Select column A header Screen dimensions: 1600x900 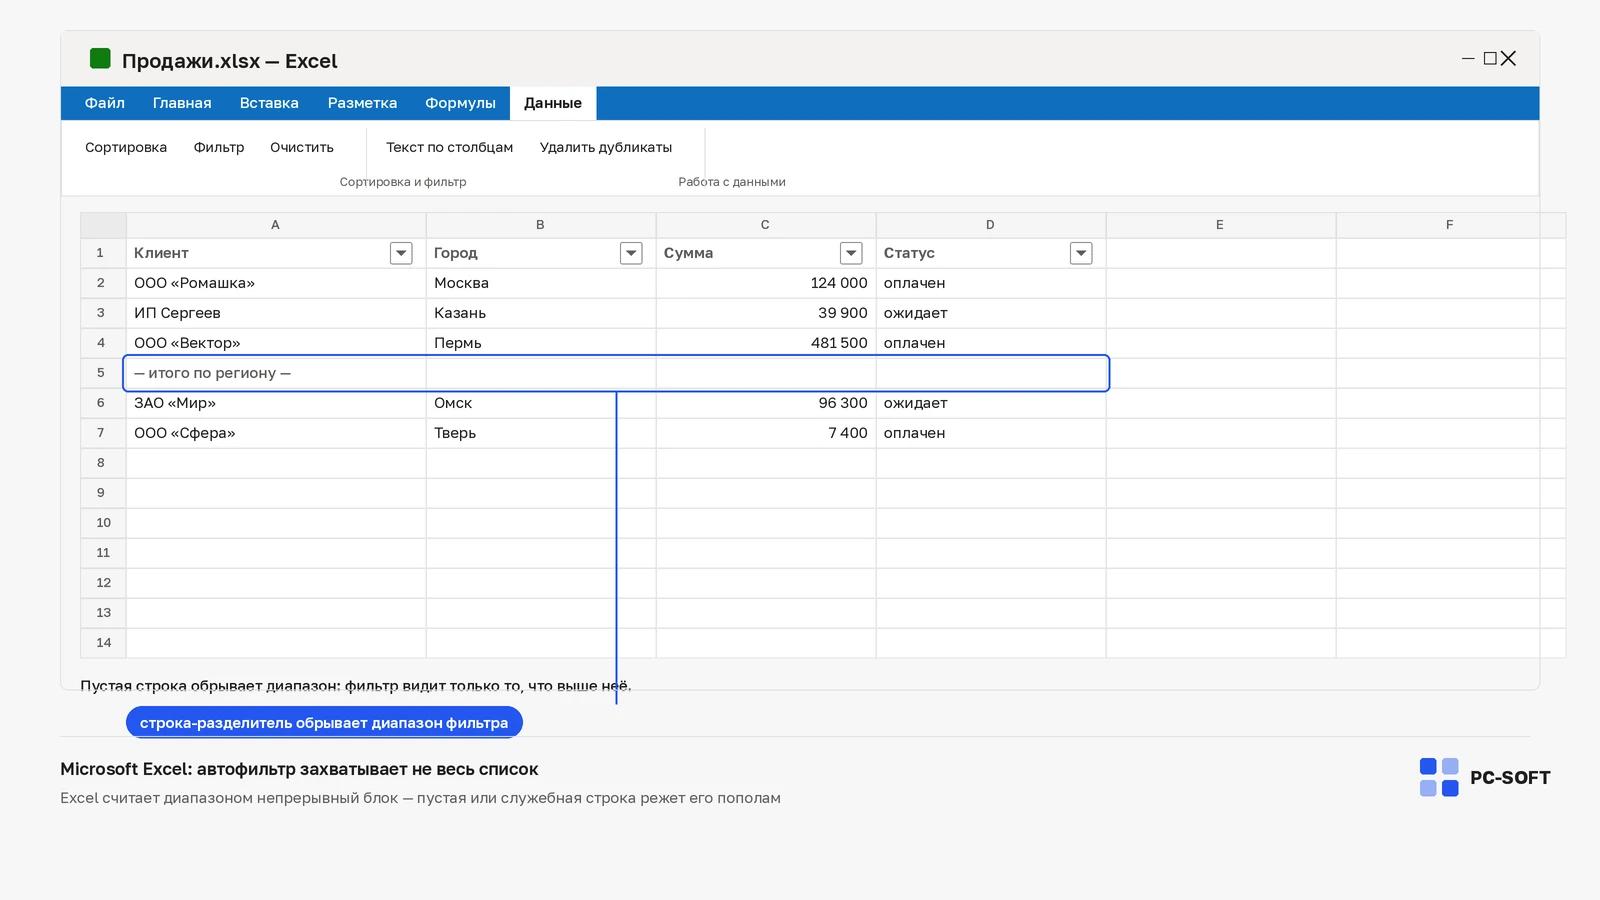(276, 225)
